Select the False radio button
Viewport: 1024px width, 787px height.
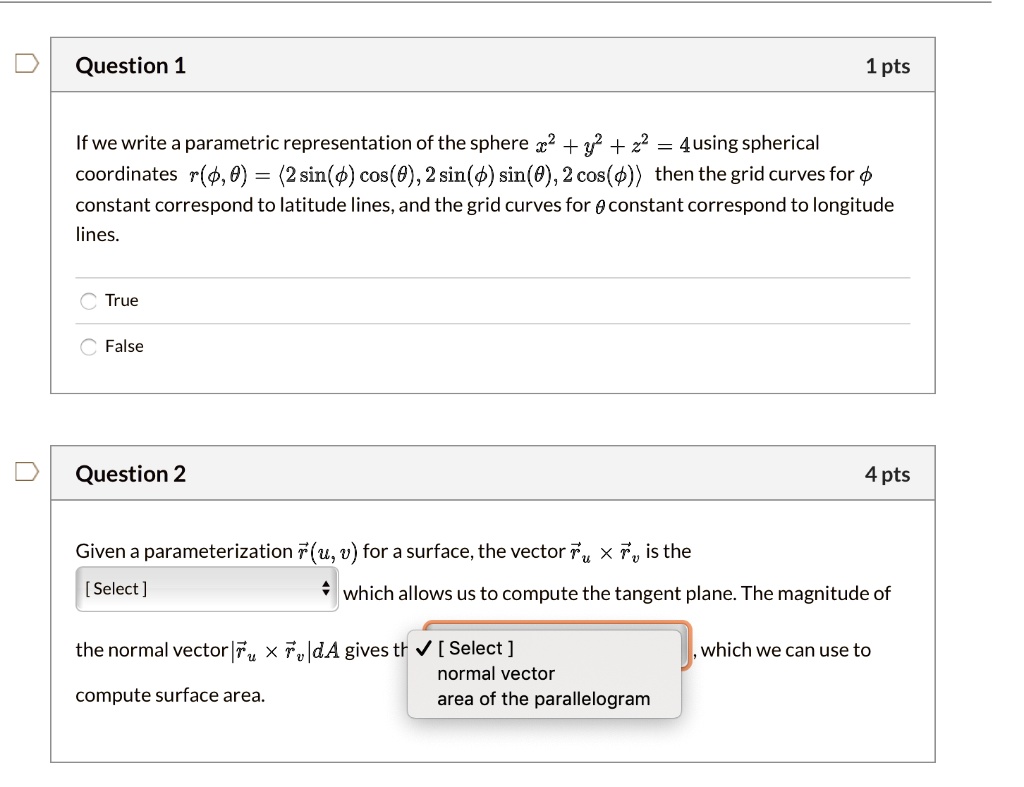pos(89,347)
